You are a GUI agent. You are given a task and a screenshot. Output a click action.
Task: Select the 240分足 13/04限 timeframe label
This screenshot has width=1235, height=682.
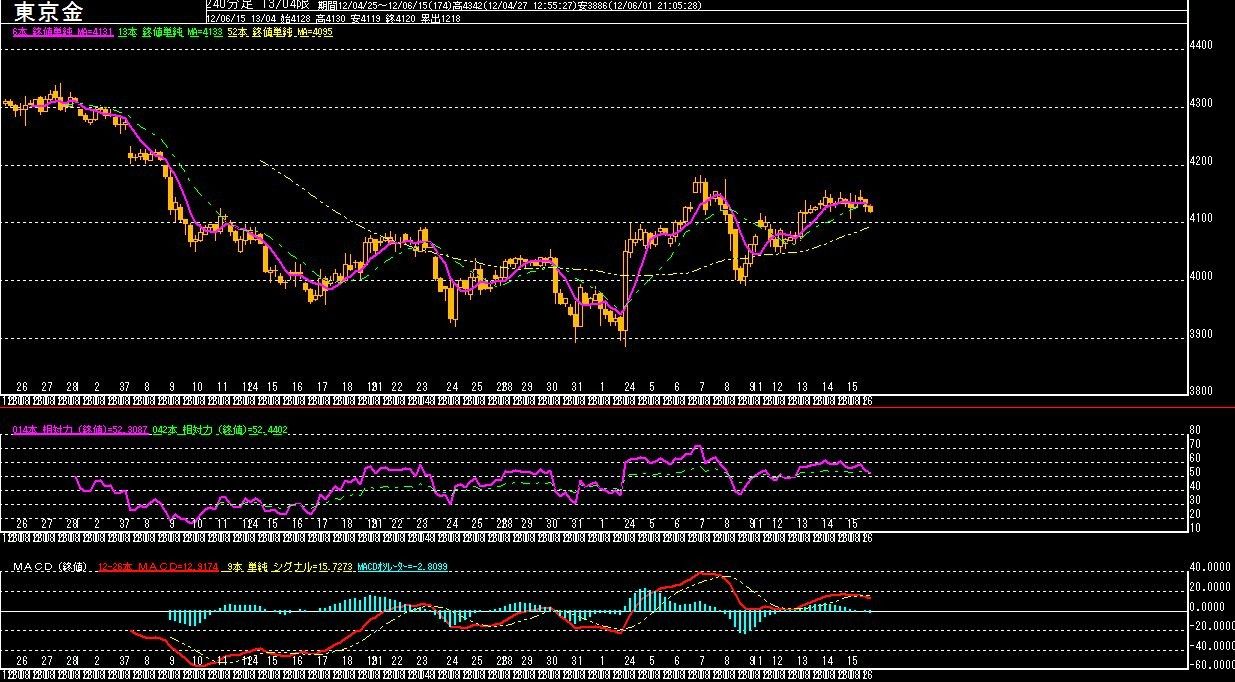[258, 4]
